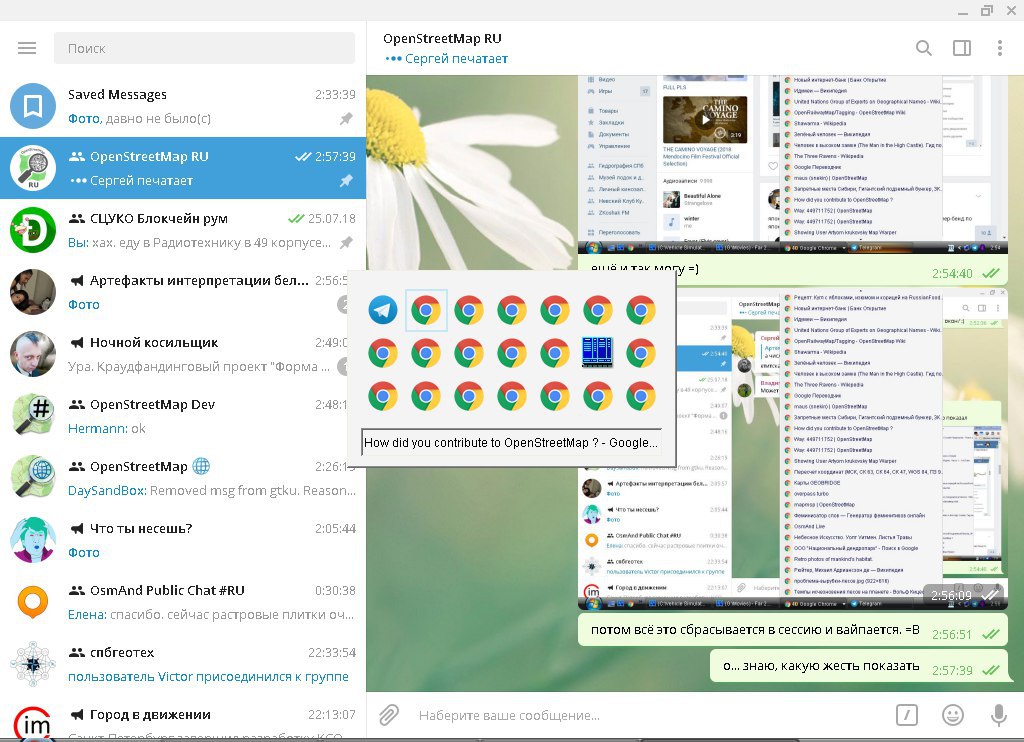
Task: Click the 'How did you contribute to OpenStreetMap' switcher label
Action: click(511, 442)
